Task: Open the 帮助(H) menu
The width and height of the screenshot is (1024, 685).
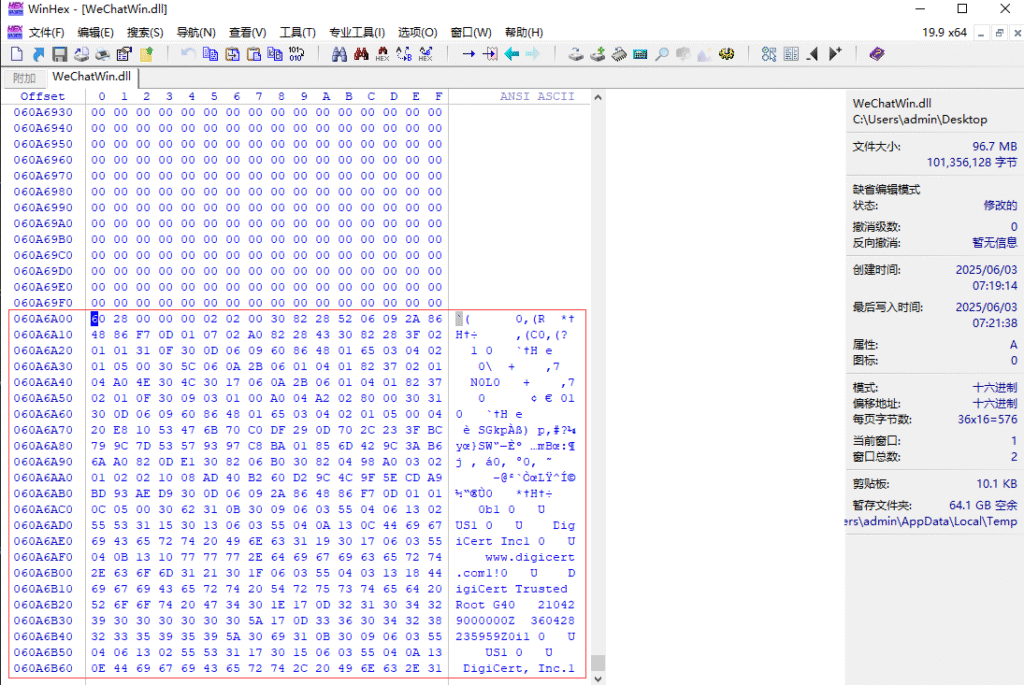Action: 524,33
